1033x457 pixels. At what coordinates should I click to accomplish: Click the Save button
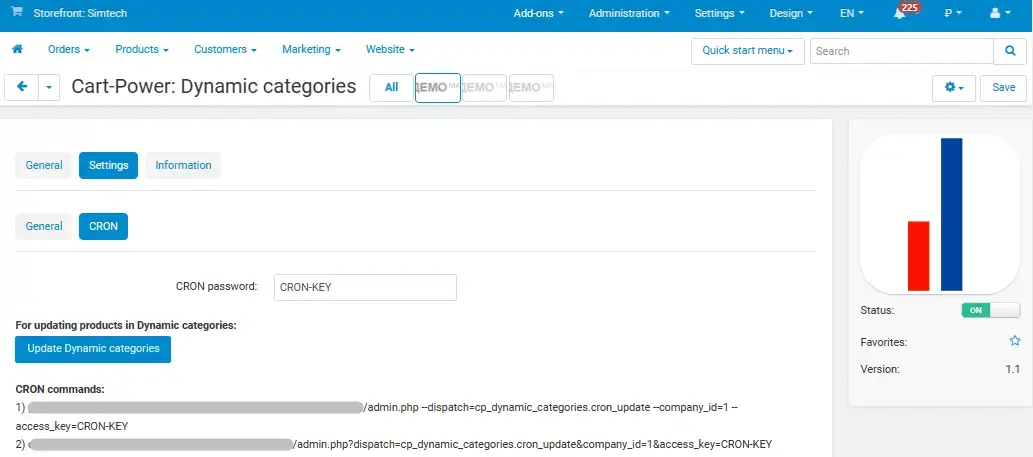(x=1003, y=88)
